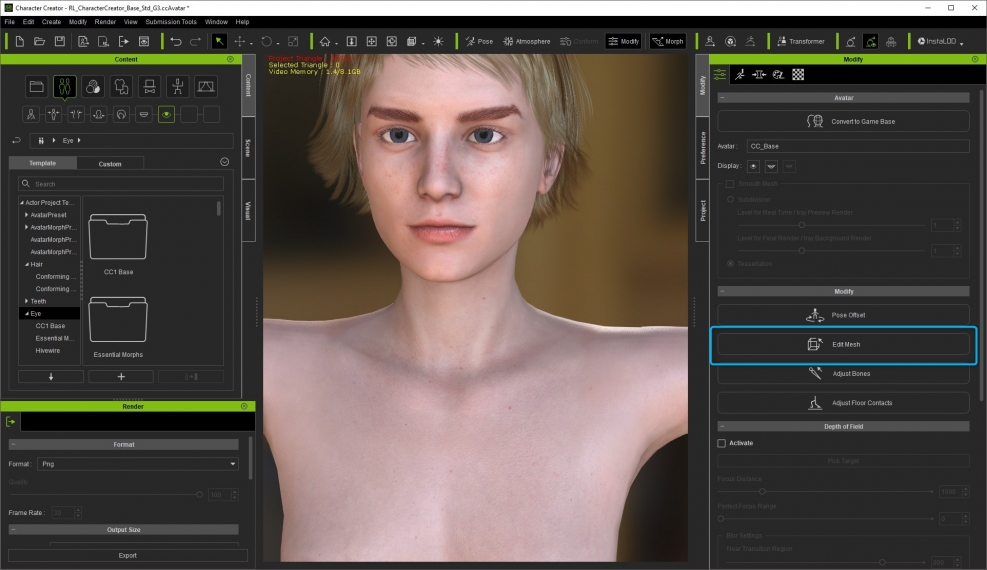The height and width of the screenshot is (570, 987).
Task: Select the Tessellation radio button
Action: click(729, 263)
